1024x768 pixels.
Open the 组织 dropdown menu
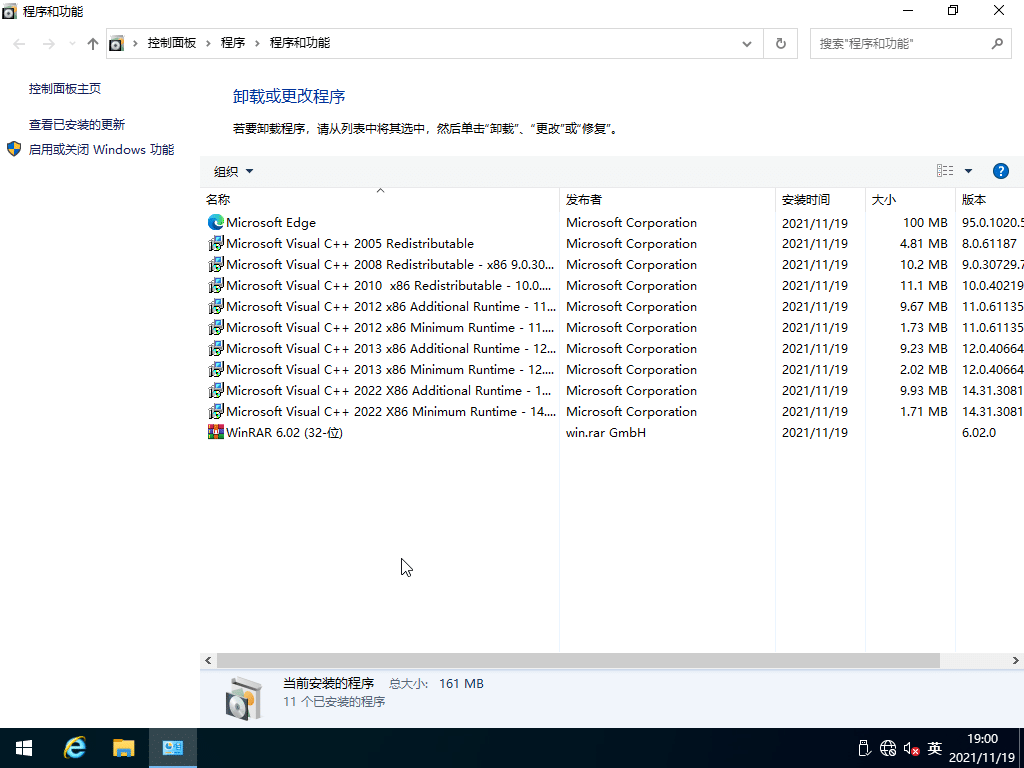click(234, 171)
